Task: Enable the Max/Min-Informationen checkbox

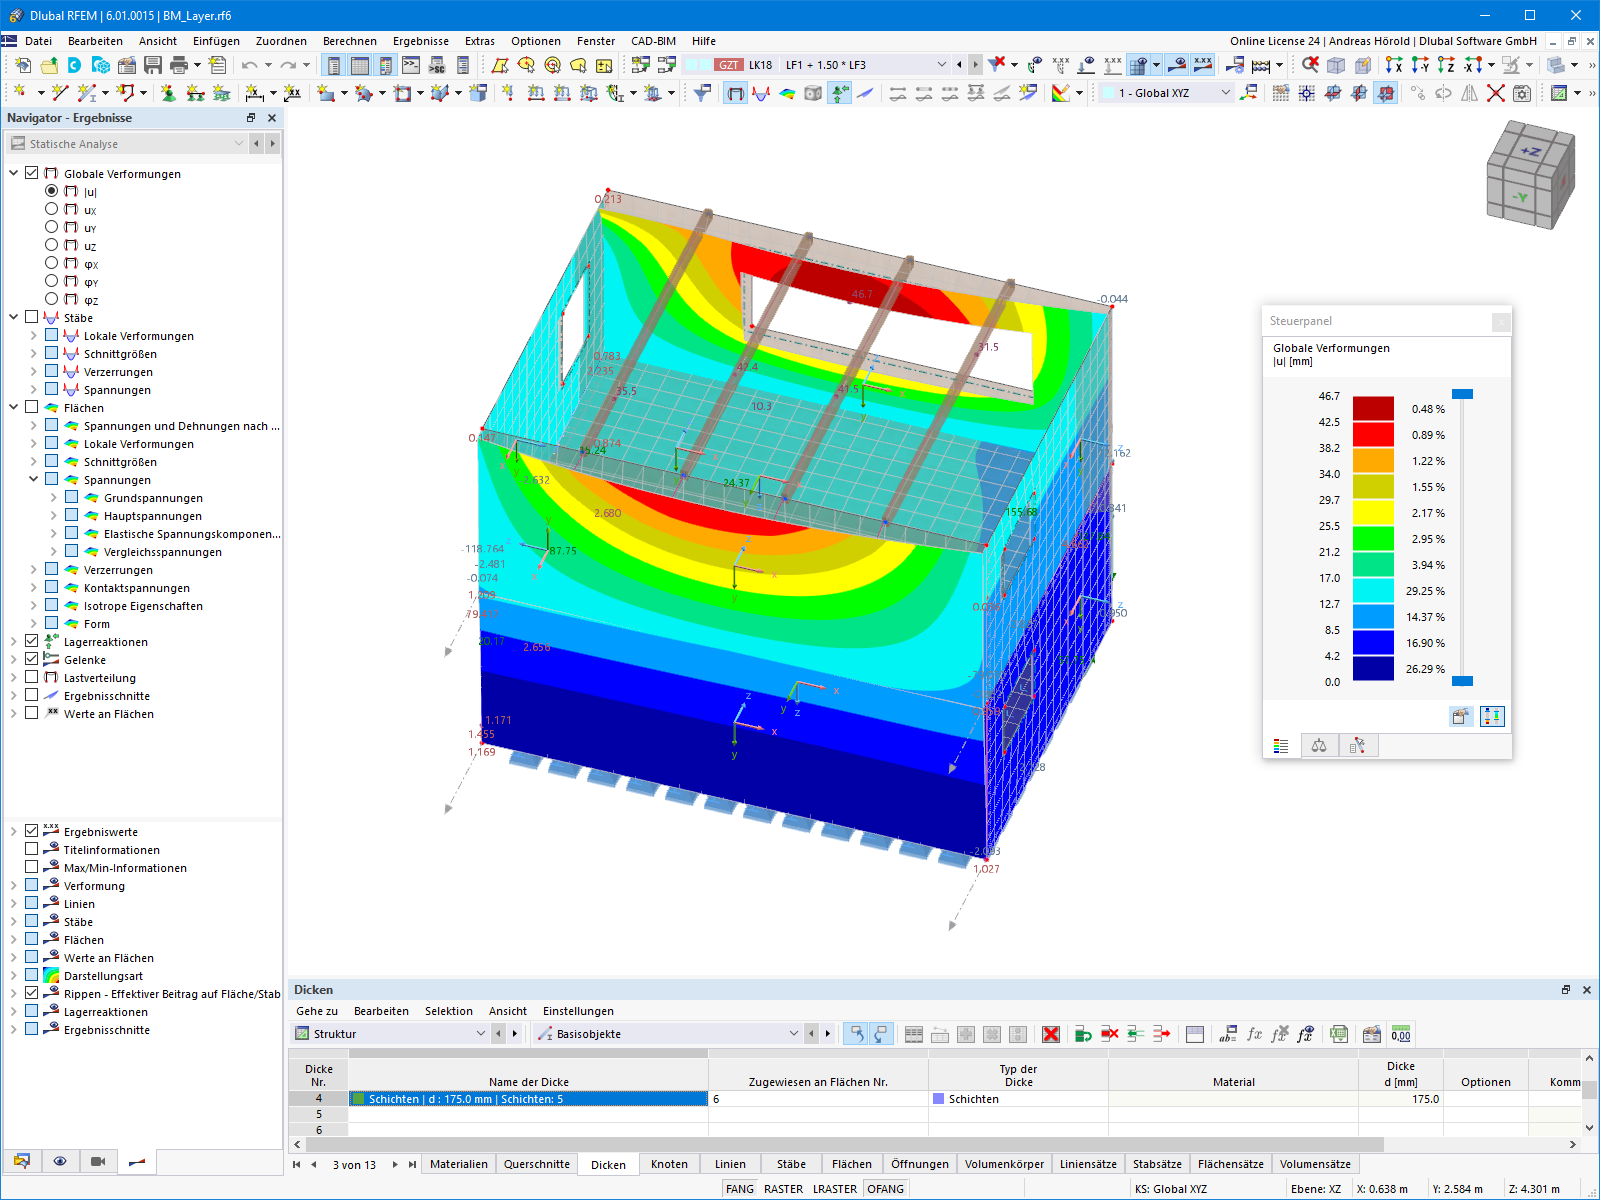Action: (32, 867)
